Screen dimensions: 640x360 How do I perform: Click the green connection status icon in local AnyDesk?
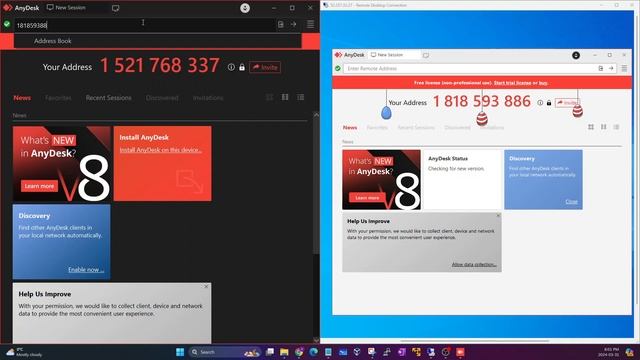pos(7,24)
